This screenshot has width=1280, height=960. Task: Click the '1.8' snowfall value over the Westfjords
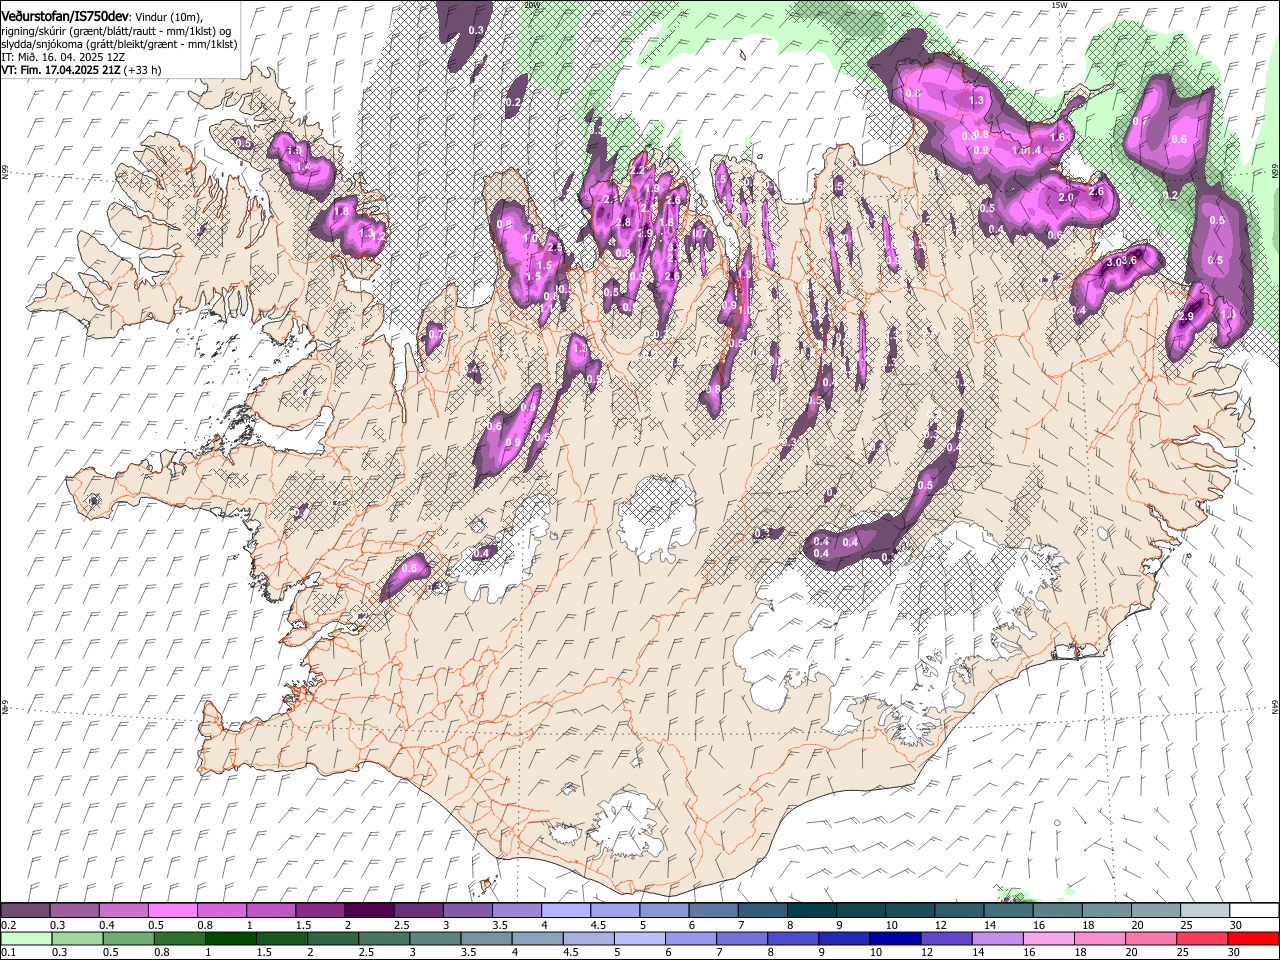pyautogui.click(x=340, y=212)
